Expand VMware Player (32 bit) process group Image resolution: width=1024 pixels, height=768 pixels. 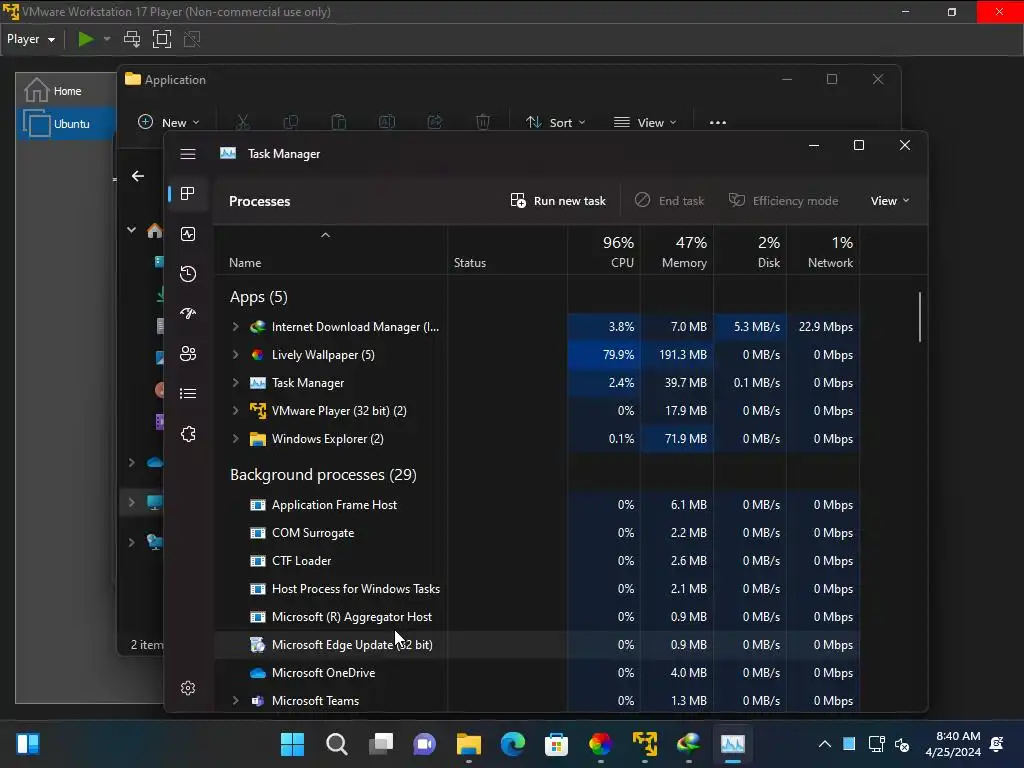point(236,411)
